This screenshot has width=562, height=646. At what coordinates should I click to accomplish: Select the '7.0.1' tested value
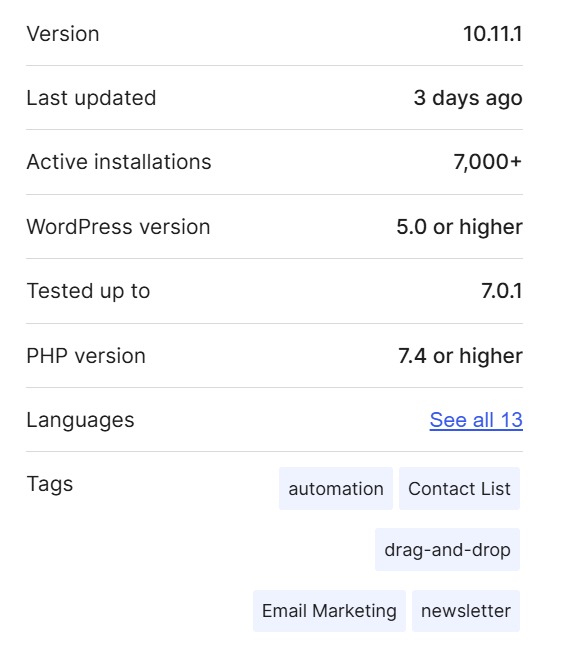[502, 291]
